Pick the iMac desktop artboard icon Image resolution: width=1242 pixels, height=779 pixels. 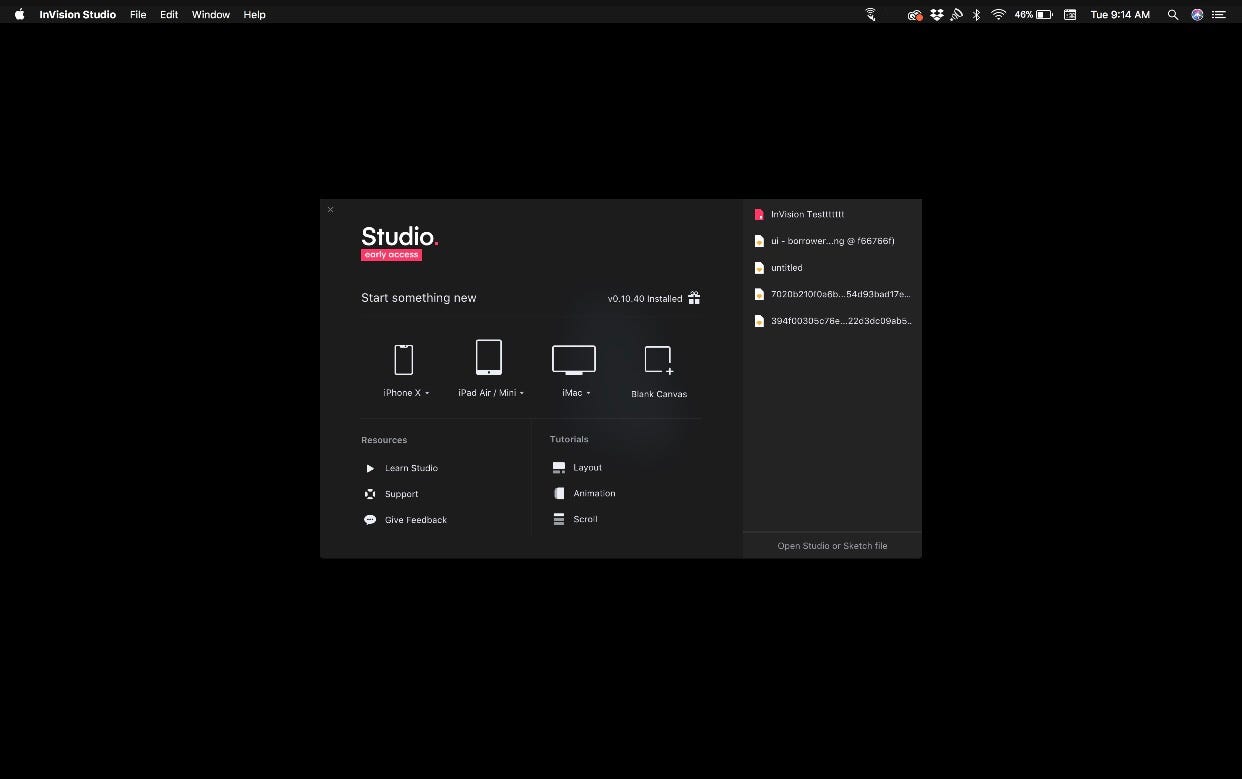click(x=574, y=359)
